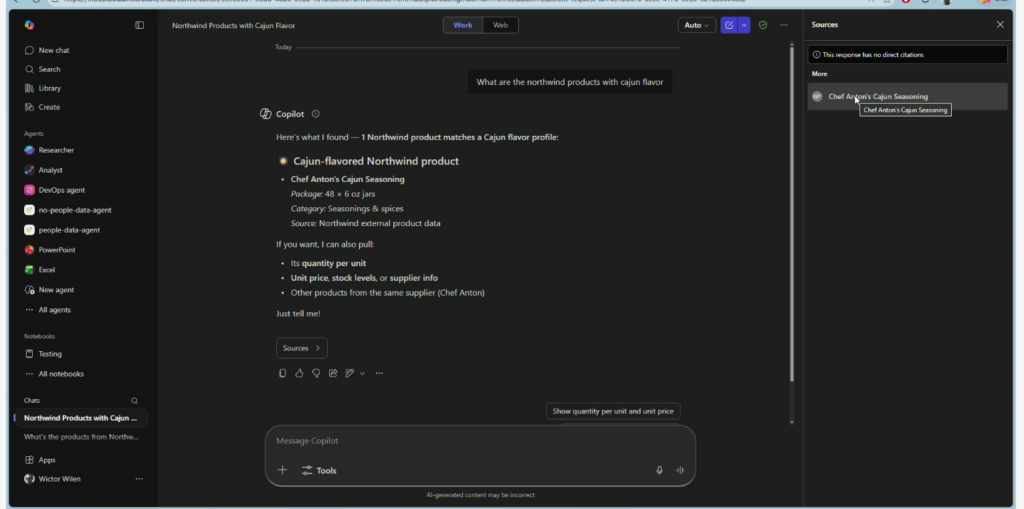Open Apps in the sidebar
Viewport: 1024px width, 509px height.
tap(40, 460)
